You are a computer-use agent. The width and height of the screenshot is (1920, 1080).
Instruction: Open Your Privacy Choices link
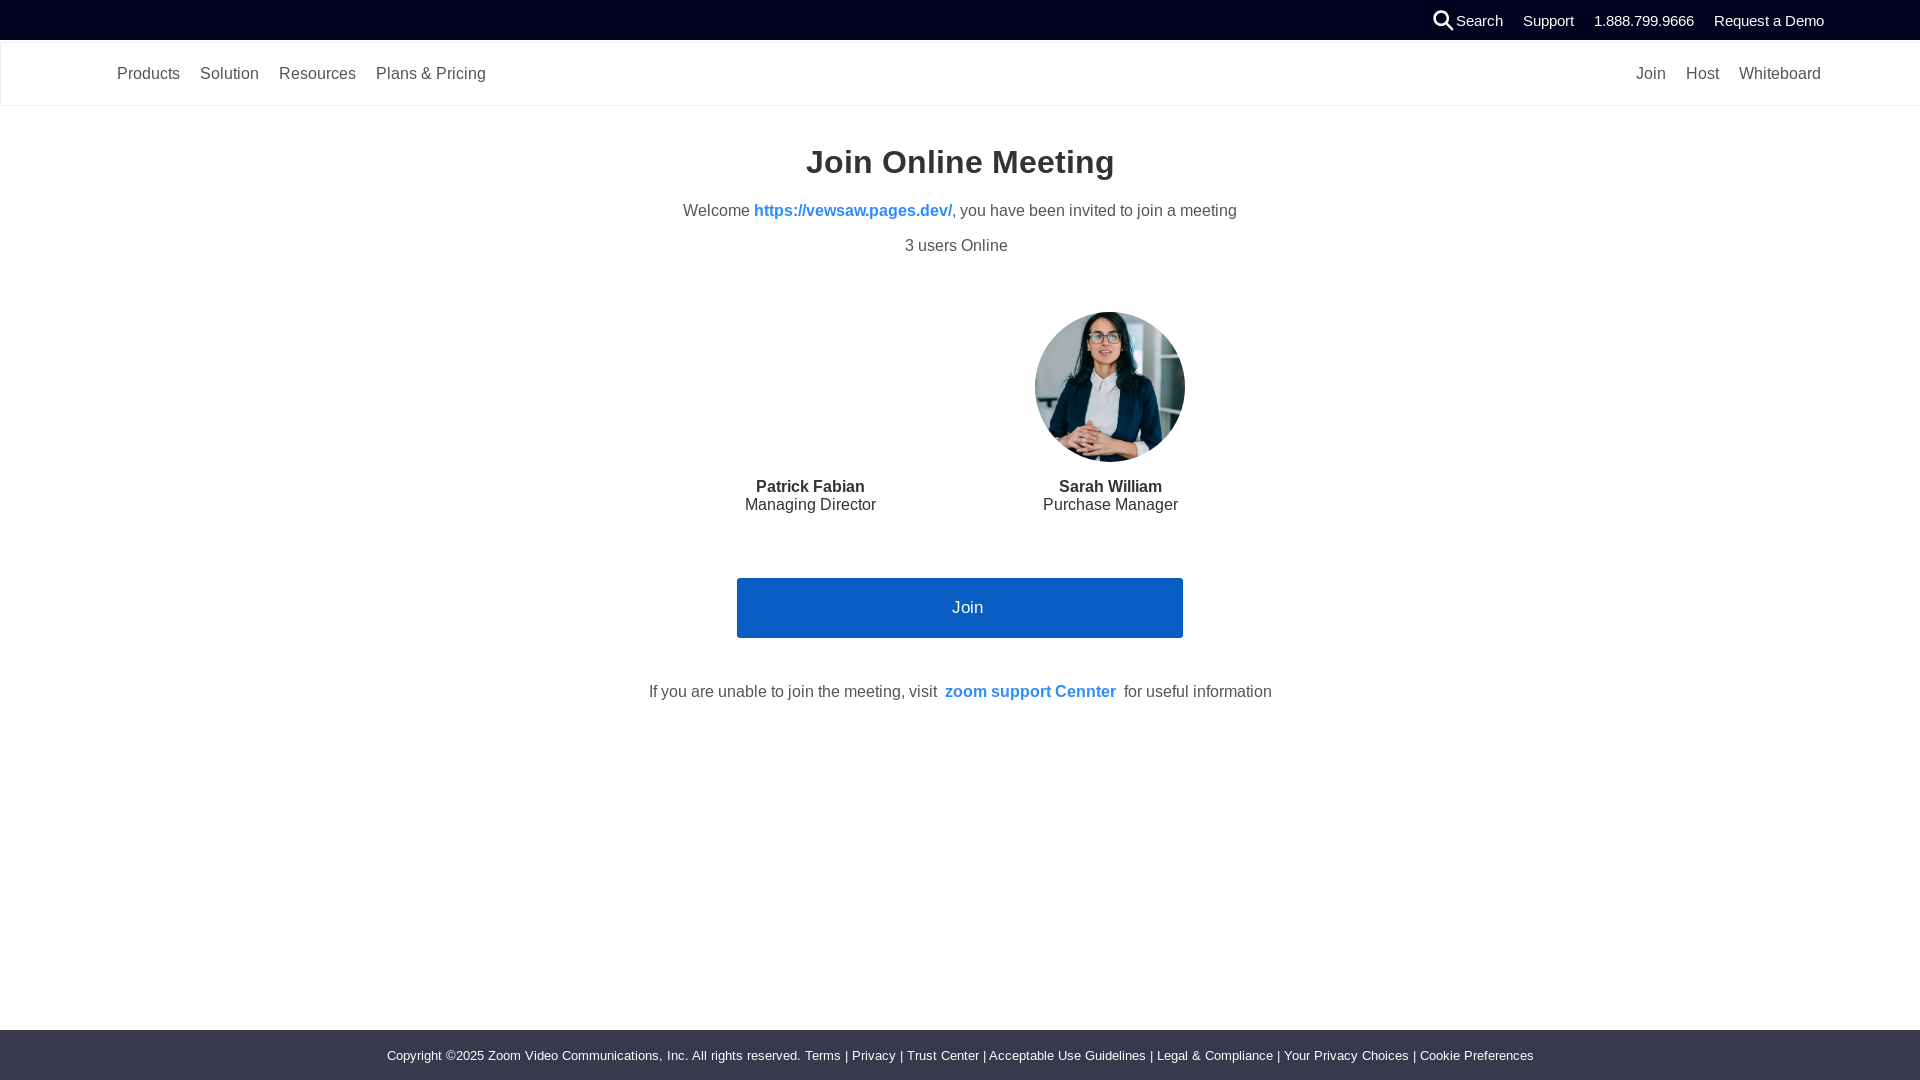pos(1346,1056)
